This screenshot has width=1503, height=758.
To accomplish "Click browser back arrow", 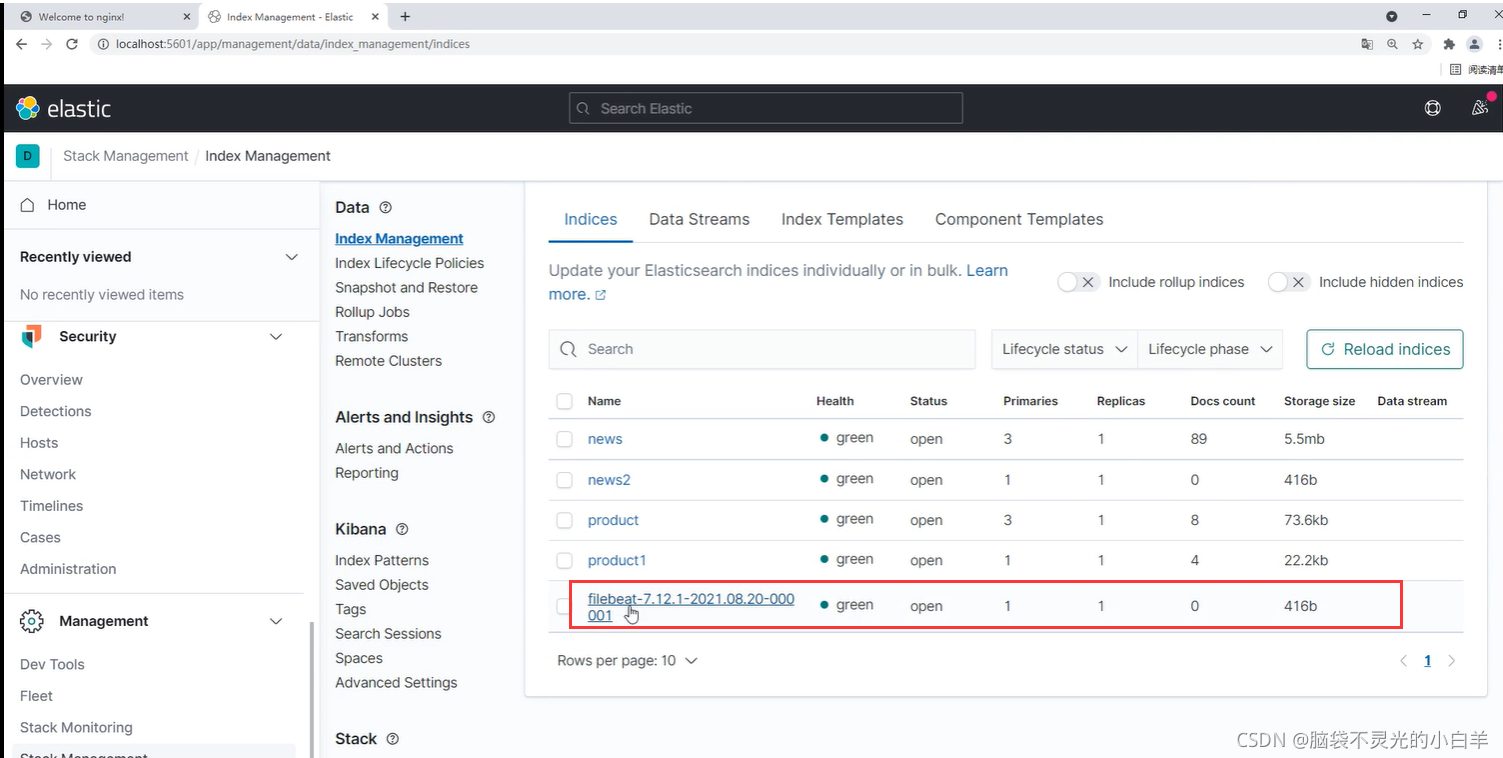I will click(x=21, y=44).
